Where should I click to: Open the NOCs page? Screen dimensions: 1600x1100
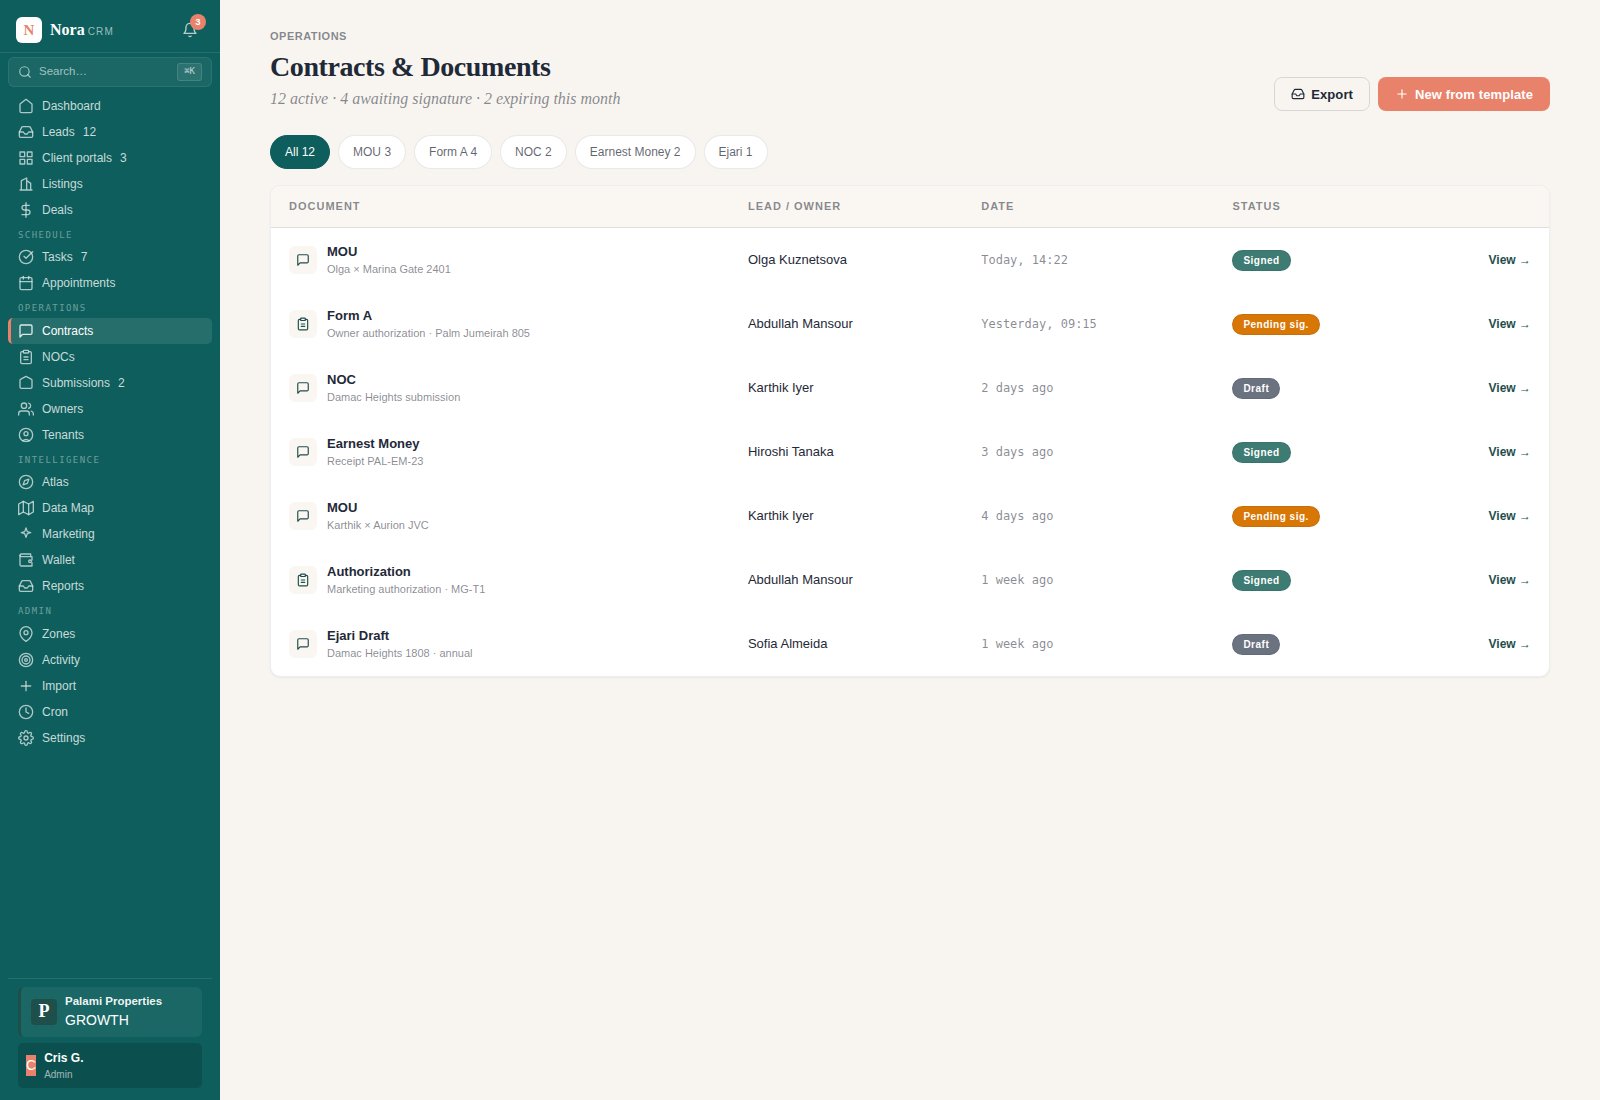[x=110, y=357]
